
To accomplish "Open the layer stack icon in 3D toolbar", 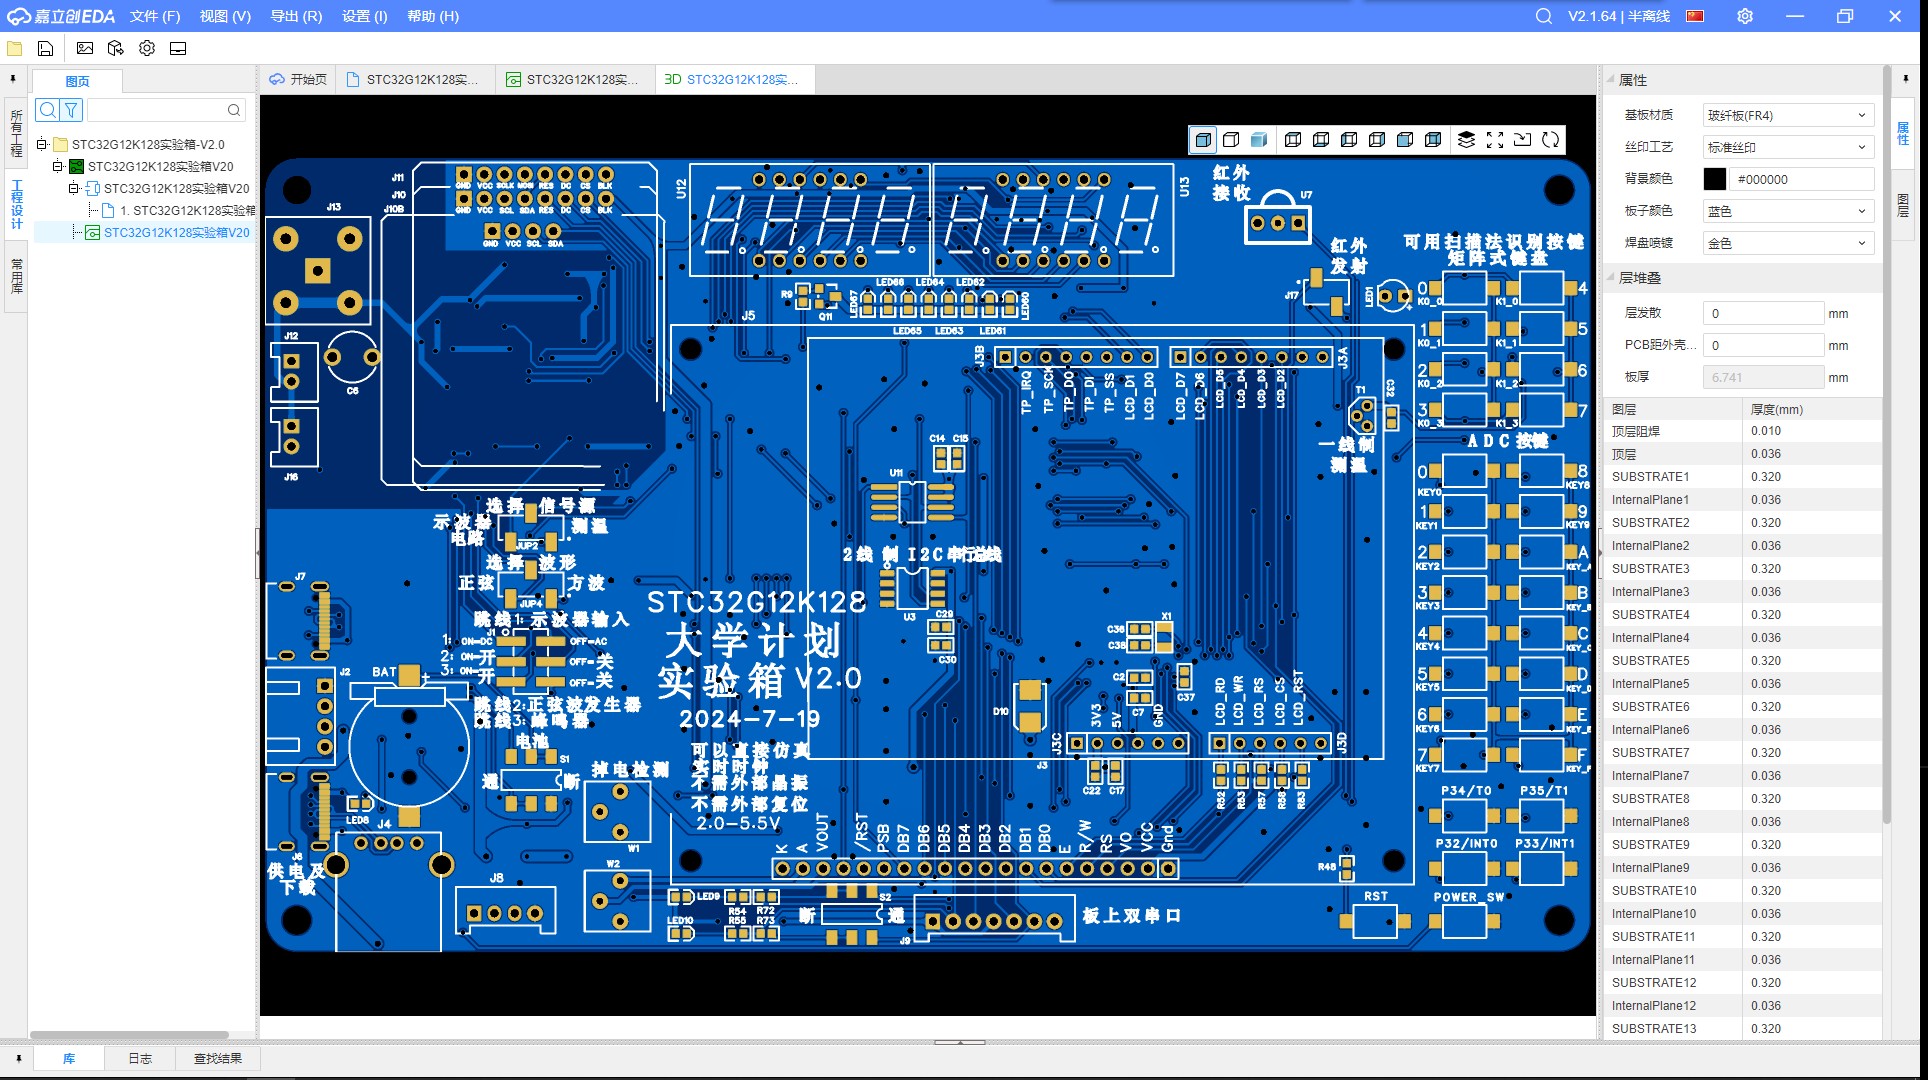I will point(1466,140).
